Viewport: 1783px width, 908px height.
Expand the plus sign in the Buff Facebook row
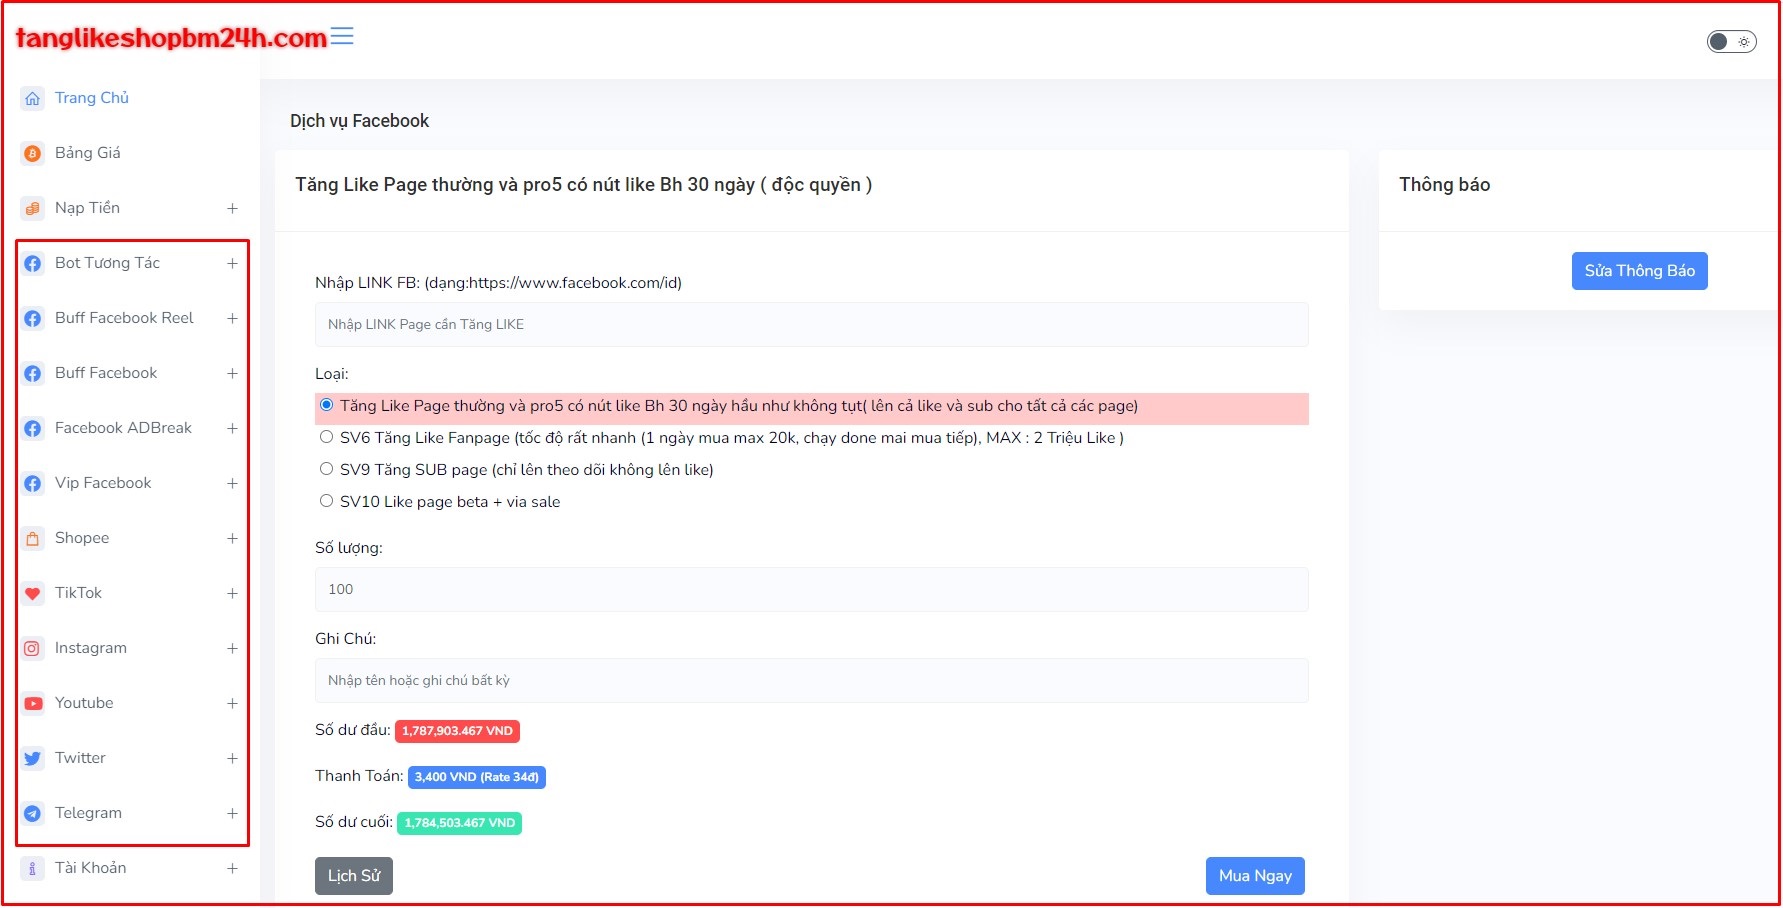click(232, 373)
